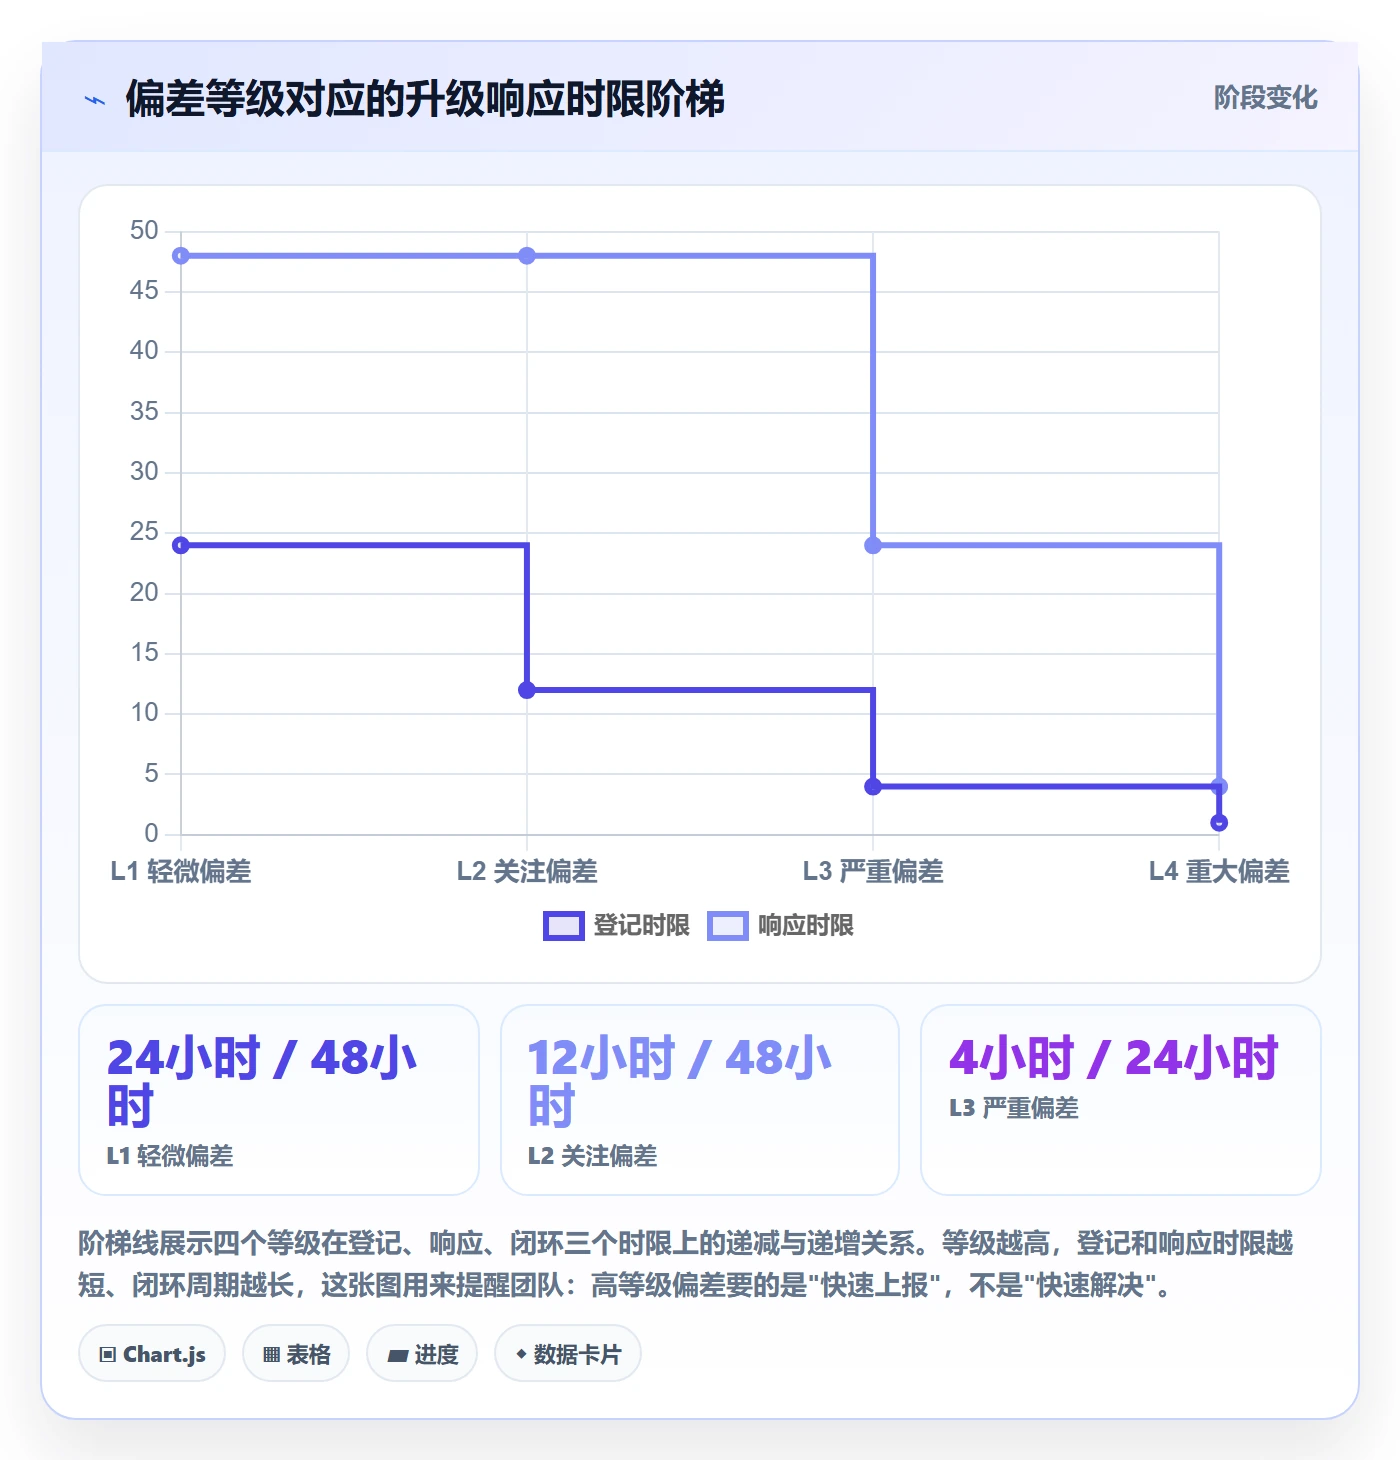Viewport: 1400px width, 1460px height.
Task: Click the L3 严重偏差 axis label
Action: (x=873, y=872)
